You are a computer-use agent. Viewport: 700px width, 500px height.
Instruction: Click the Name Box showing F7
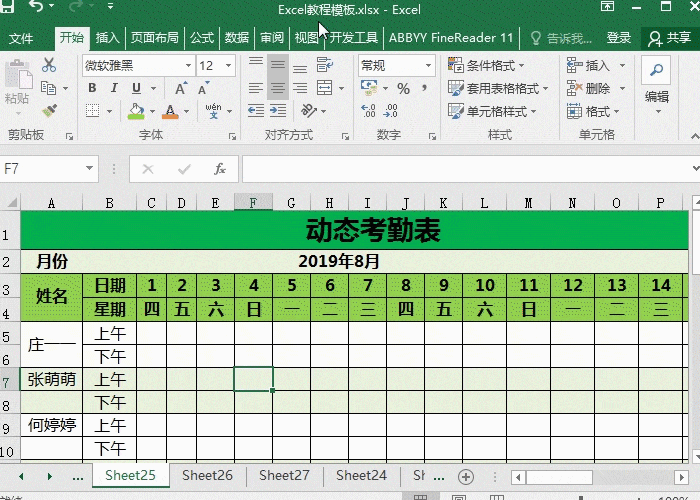pyautogui.click(x=40, y=169)
